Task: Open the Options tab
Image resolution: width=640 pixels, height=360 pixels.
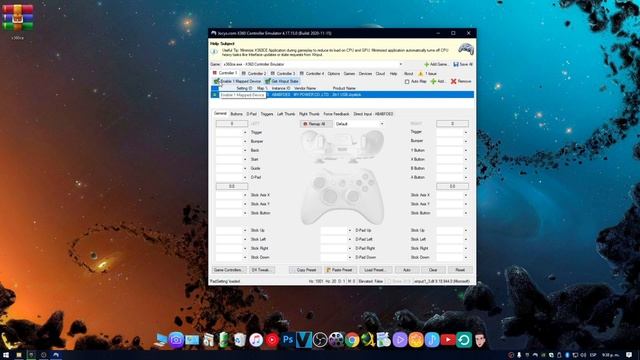Action: click(x=333, y=74)
